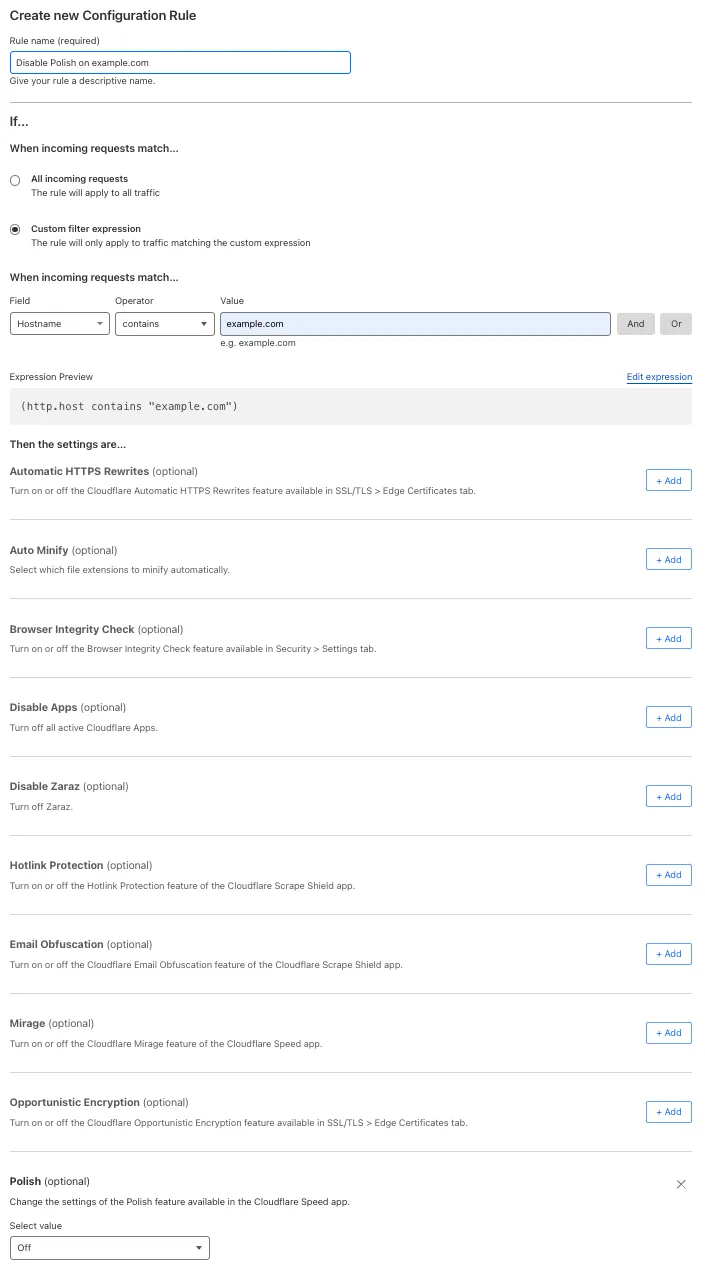Add Mirage setting
705x1272 pixels.
(x=668, y=1033)
